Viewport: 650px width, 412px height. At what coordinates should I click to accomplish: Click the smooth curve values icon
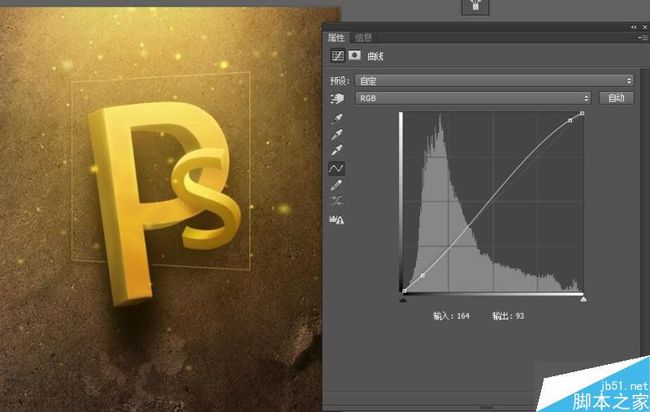(x=337, y=201)
